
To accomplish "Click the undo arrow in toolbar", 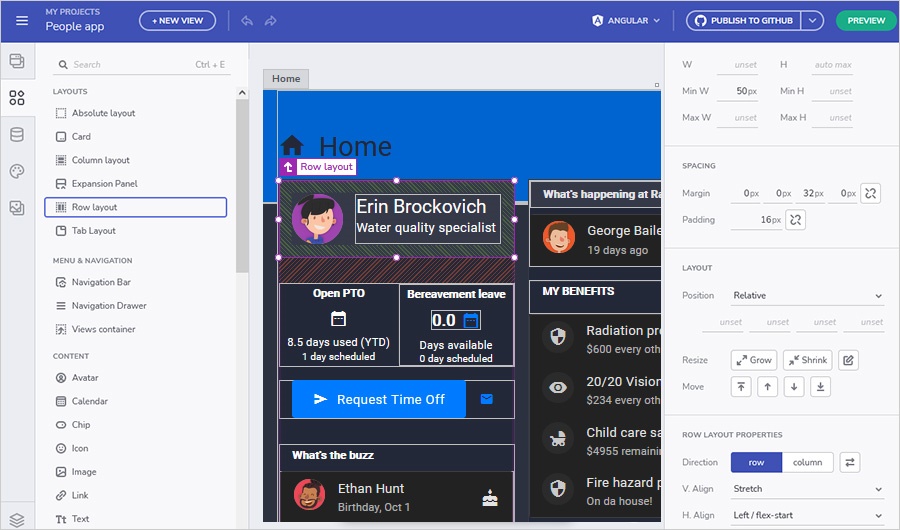I will pyautogui.click(x=246, y=20).
